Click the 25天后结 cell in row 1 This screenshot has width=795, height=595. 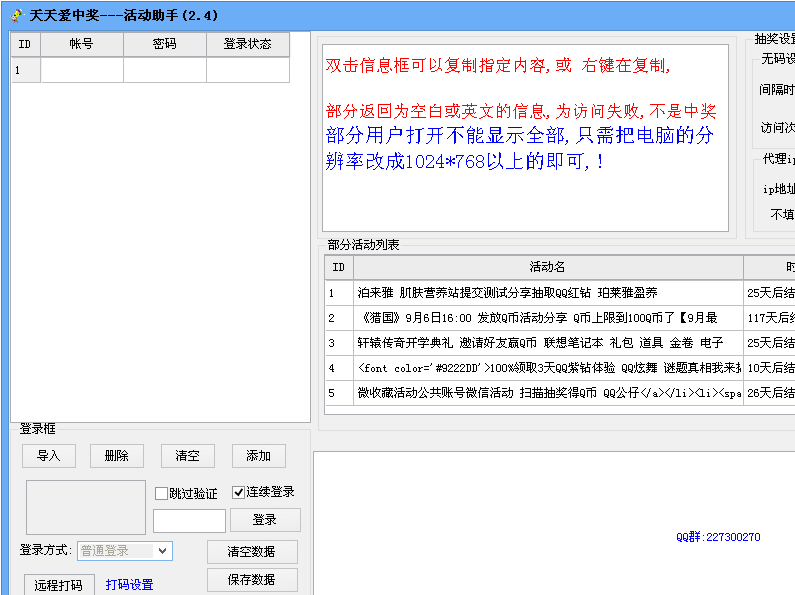(770, 293)
